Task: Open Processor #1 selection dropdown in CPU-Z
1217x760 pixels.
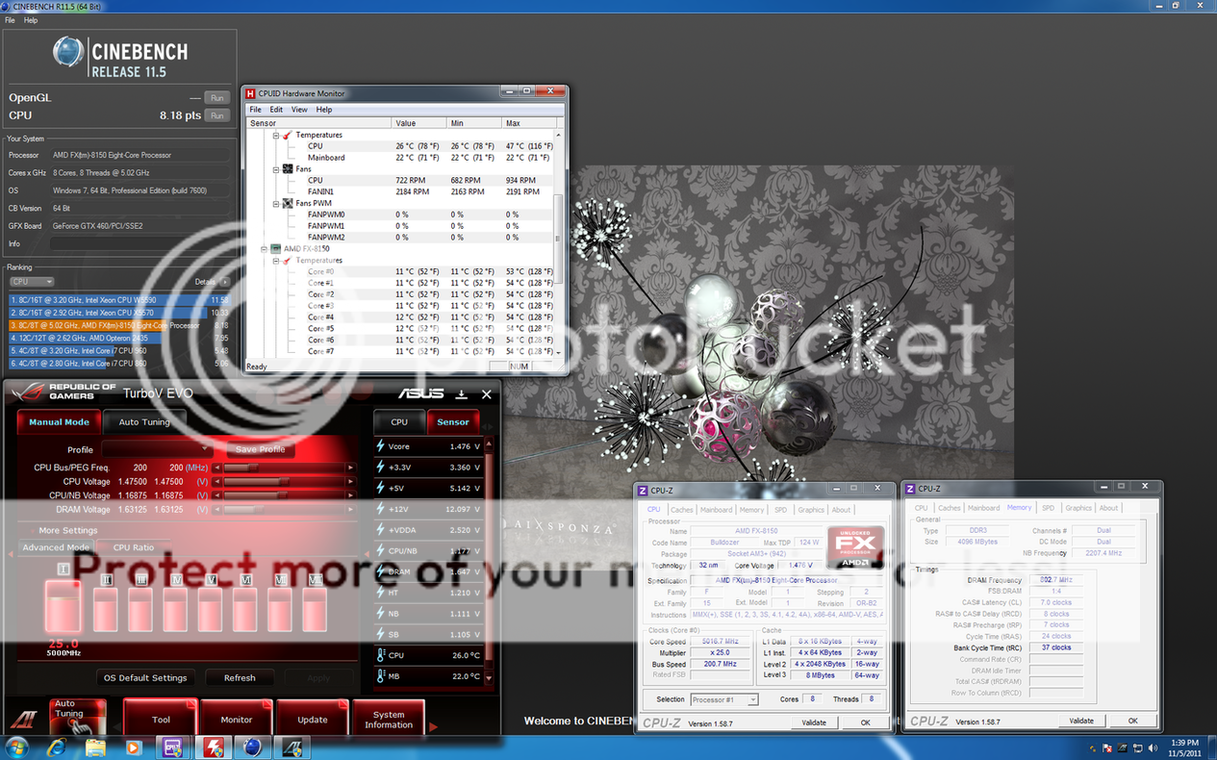Action: click(x=725, y=699)
